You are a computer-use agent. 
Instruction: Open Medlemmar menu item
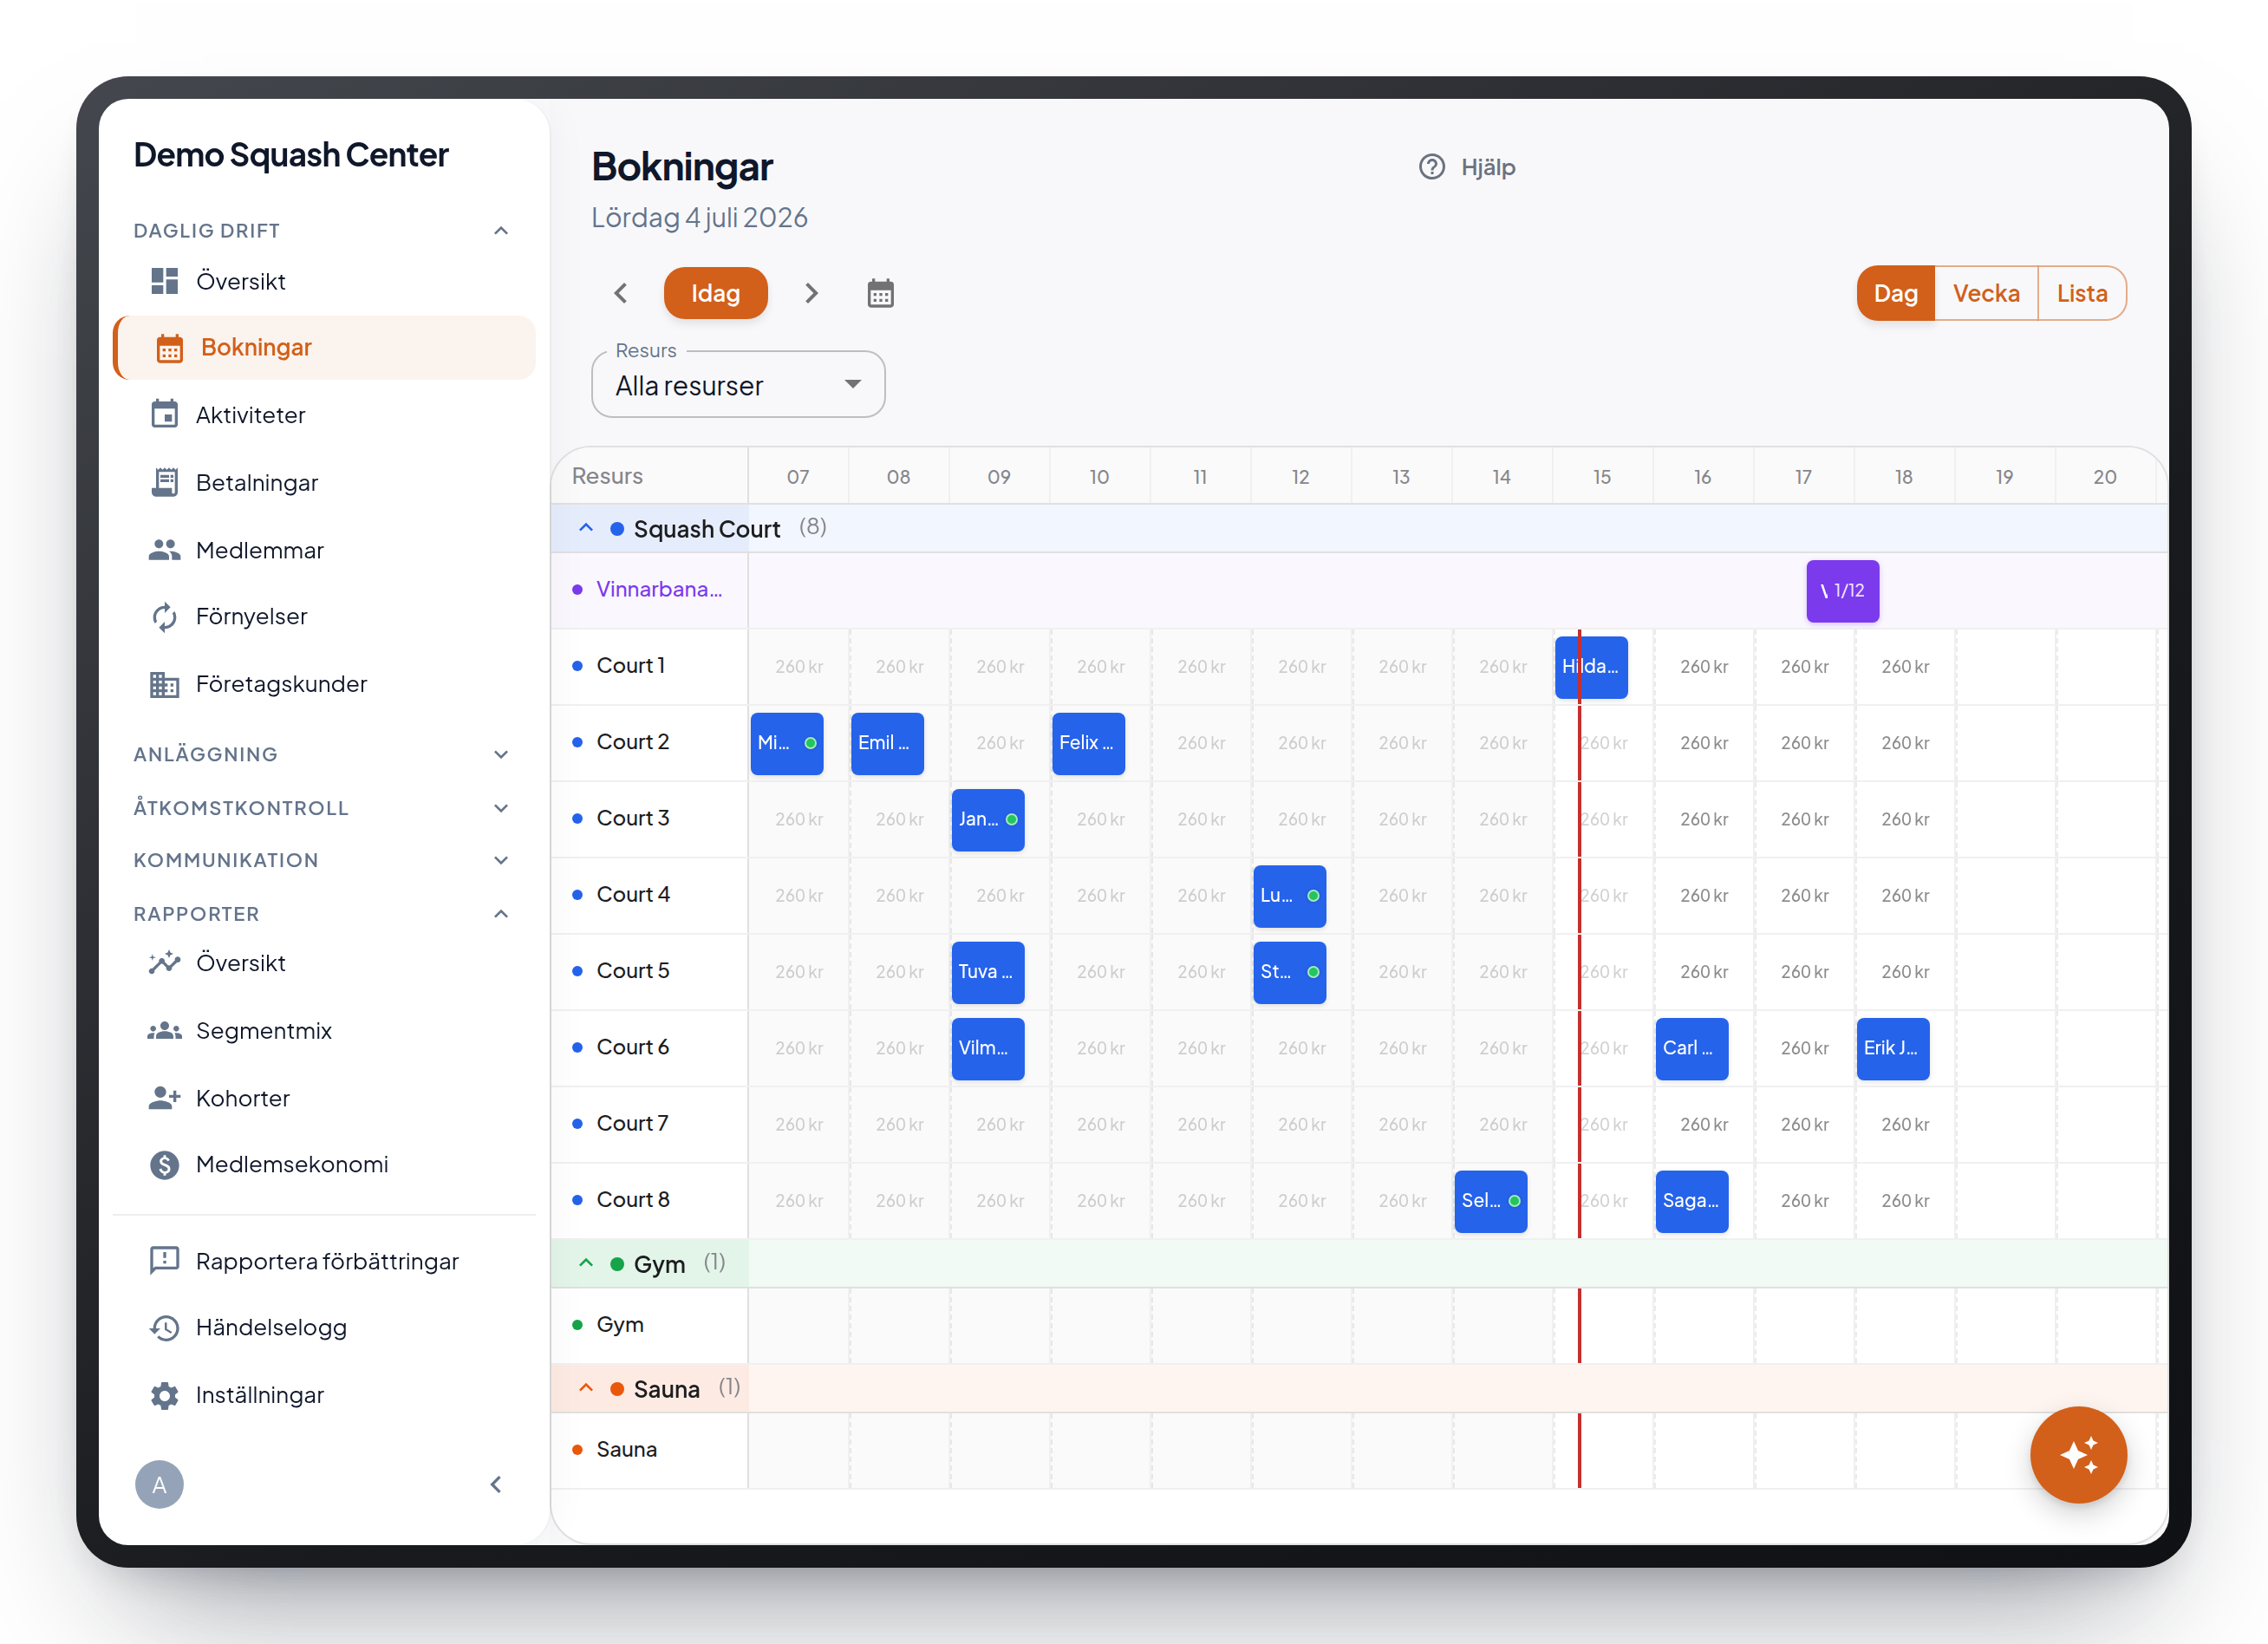click(x=324, y=550)
